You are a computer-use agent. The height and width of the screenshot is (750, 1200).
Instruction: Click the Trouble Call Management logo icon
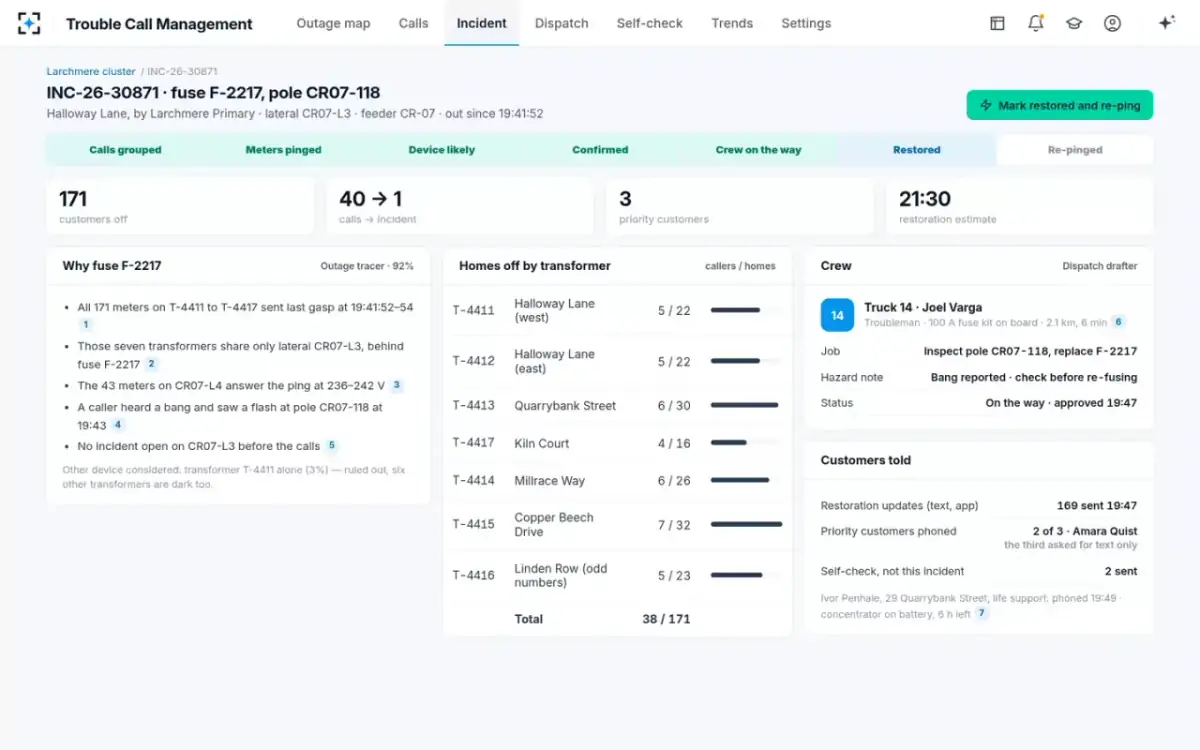click(x=30, y=23)
